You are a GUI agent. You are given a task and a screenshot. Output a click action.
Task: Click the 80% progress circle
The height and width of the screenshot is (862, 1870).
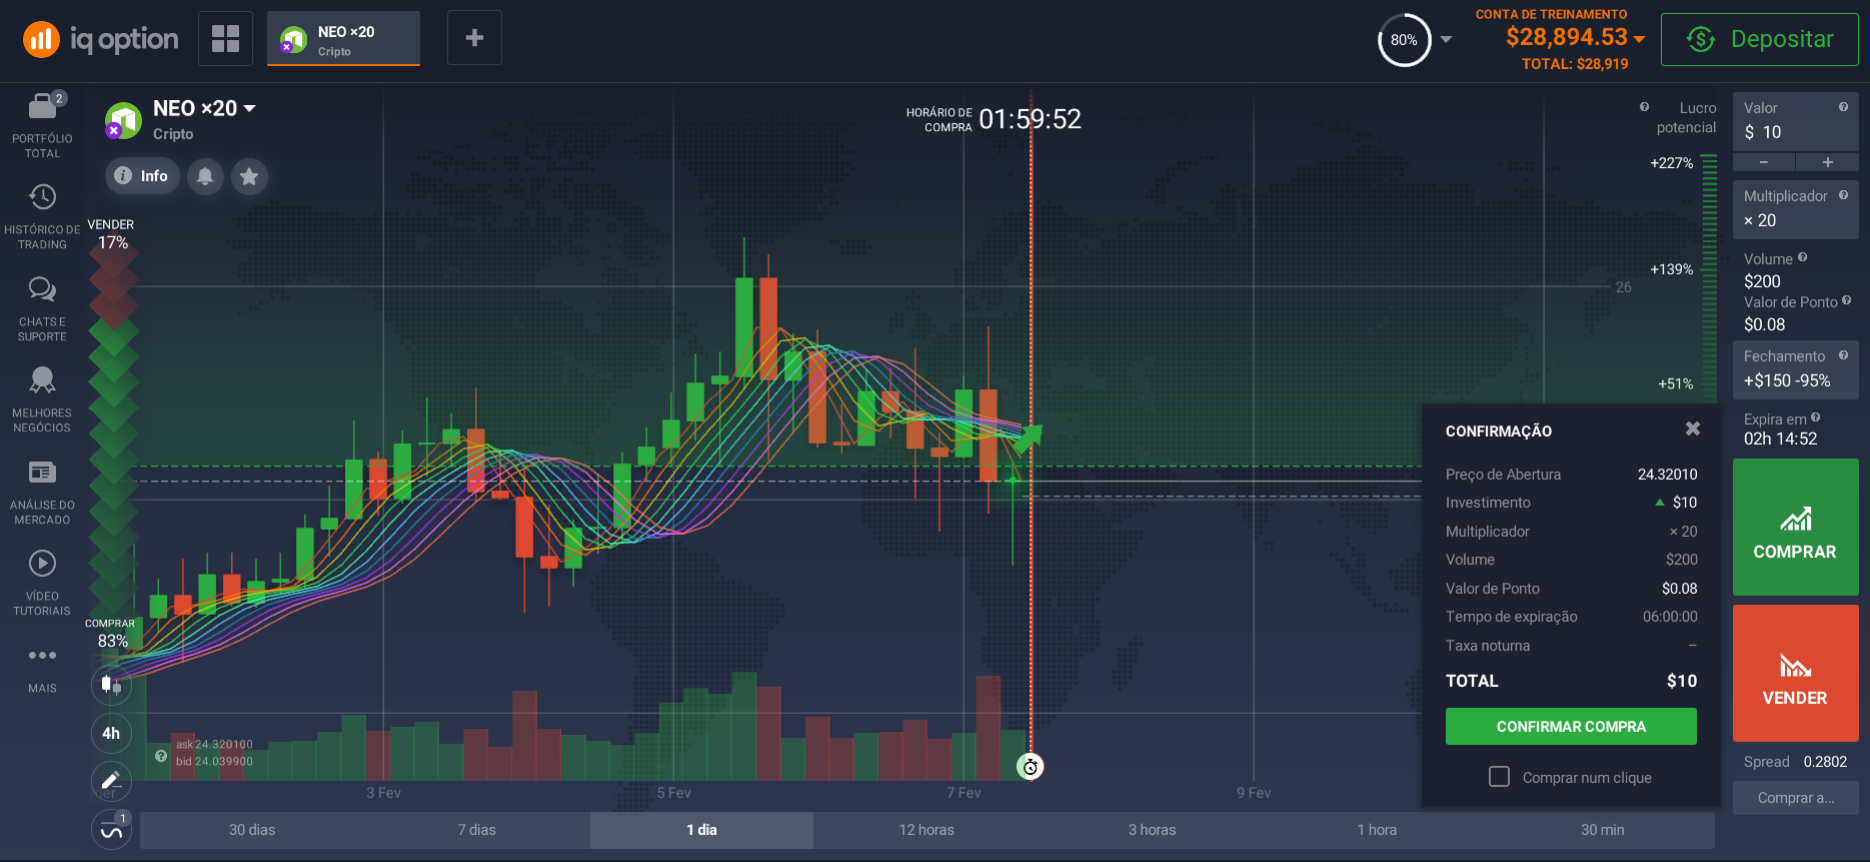[x=1404, y=40]
